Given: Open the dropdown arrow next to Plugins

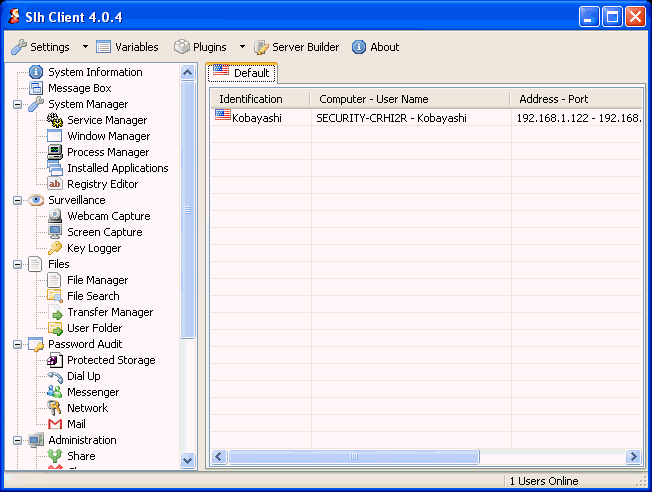Looking at the screenshot, I should click(241, 47).
